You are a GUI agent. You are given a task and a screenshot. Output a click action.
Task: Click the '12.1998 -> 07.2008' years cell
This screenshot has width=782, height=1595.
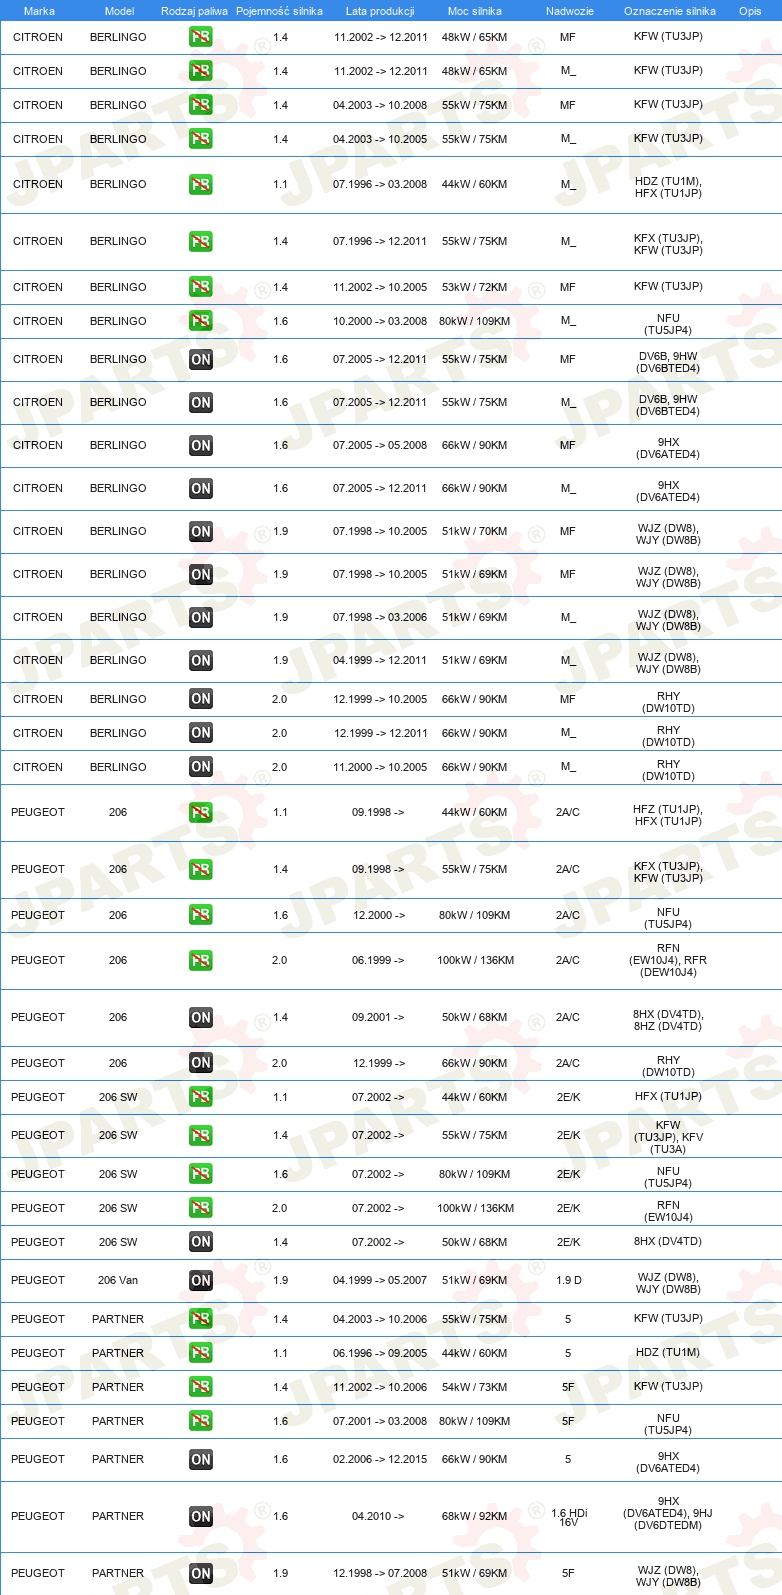pyautogui.click(x=380, y=1573)
